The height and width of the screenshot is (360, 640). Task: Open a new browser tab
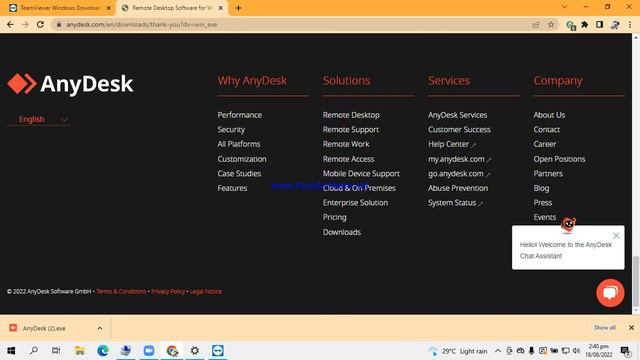(x=238, y=8)
